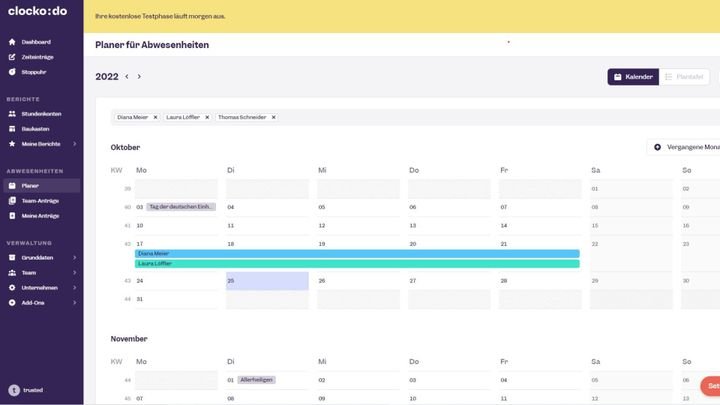The height and width of the screenshot is (405, 720).
Task: Show Vergangene Monate
Action: (684, 147)
